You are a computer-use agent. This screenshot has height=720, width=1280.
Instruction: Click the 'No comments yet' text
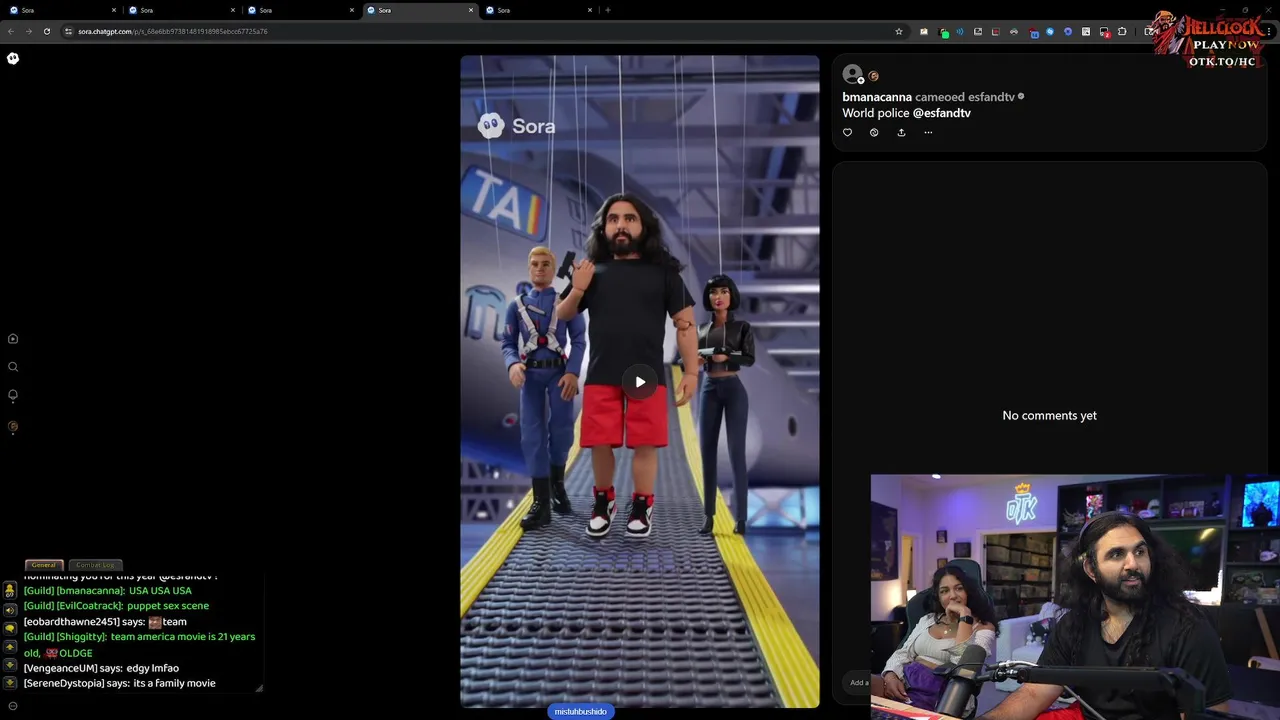click(x=1049, y=416)
